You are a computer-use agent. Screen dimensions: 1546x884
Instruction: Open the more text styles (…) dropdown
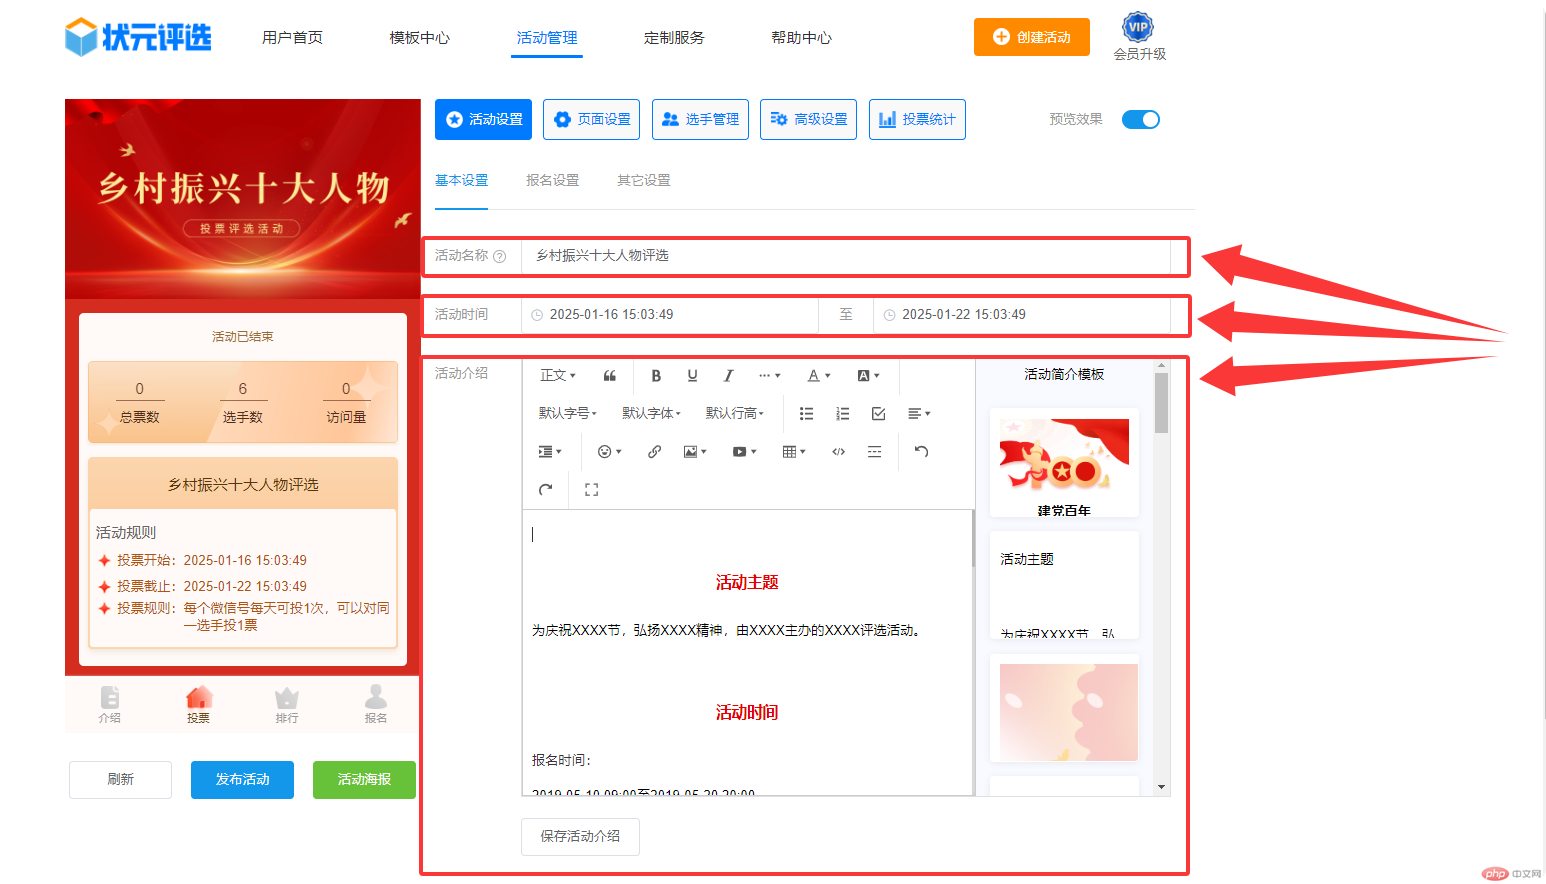click(x=769, y=376)
